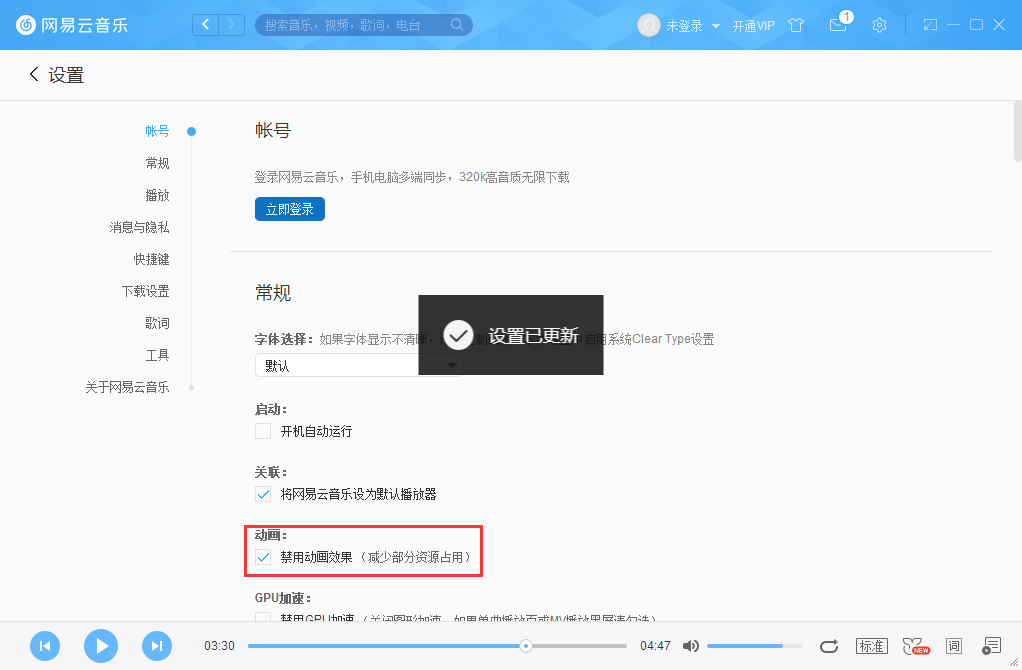Play the current track
This screenshot has width=1022, height=670.
100,646
